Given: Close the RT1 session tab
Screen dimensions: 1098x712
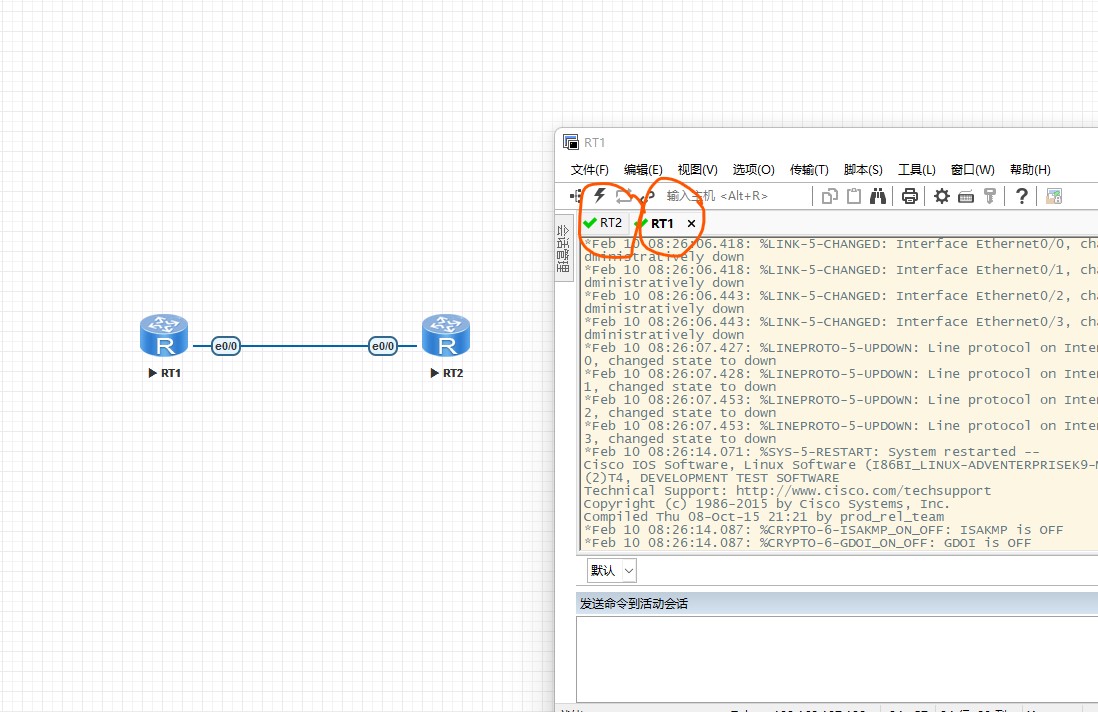Looking at the screenshot, I should point(691,223).
